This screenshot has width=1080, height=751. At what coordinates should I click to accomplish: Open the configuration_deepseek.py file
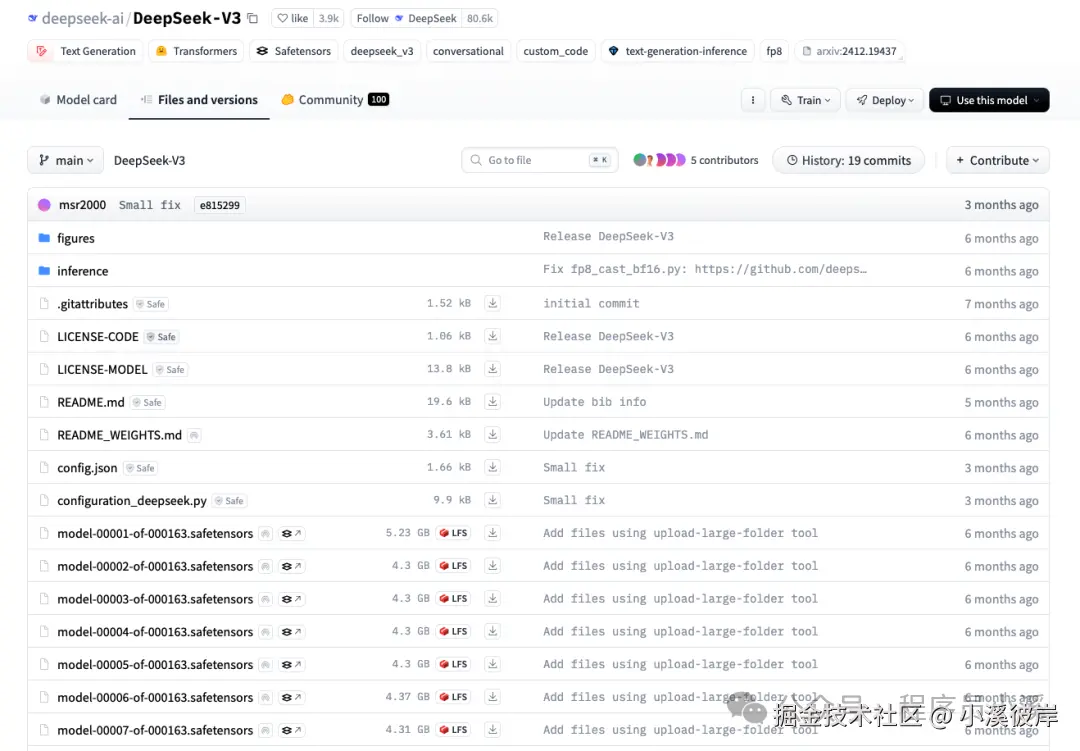point(132,501)
